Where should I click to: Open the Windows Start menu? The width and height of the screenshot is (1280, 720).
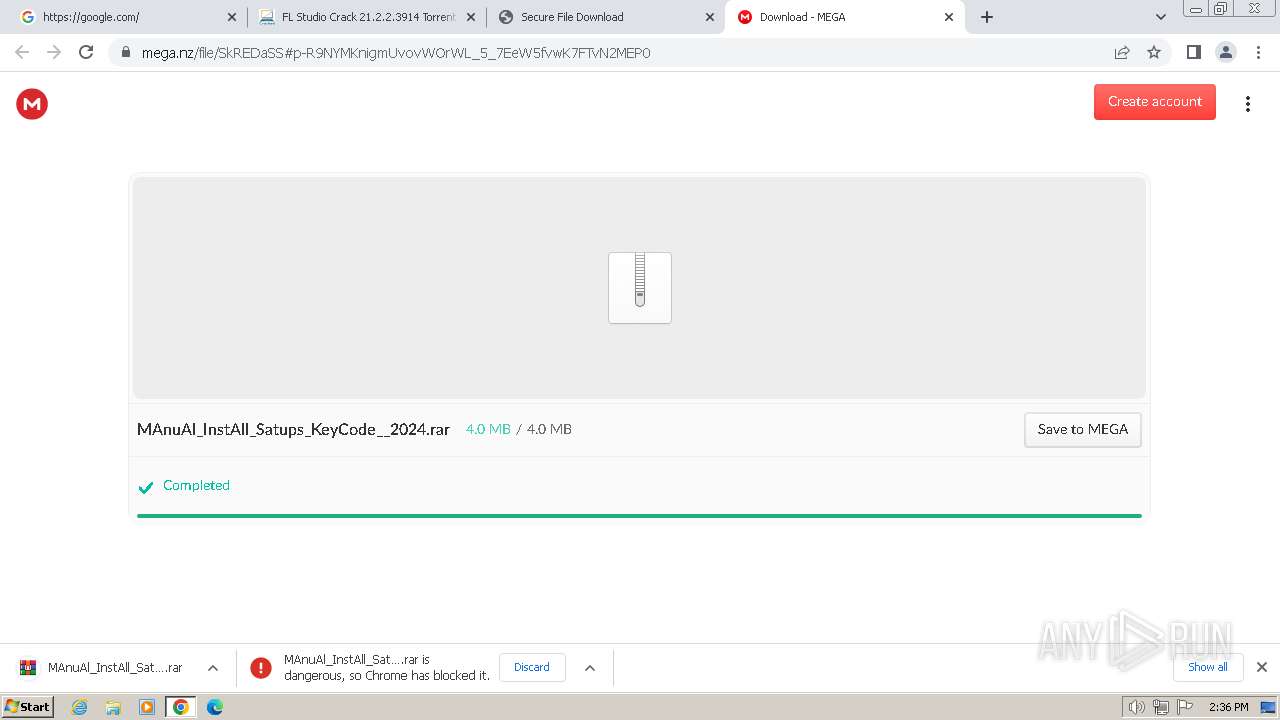pos(28,706)
